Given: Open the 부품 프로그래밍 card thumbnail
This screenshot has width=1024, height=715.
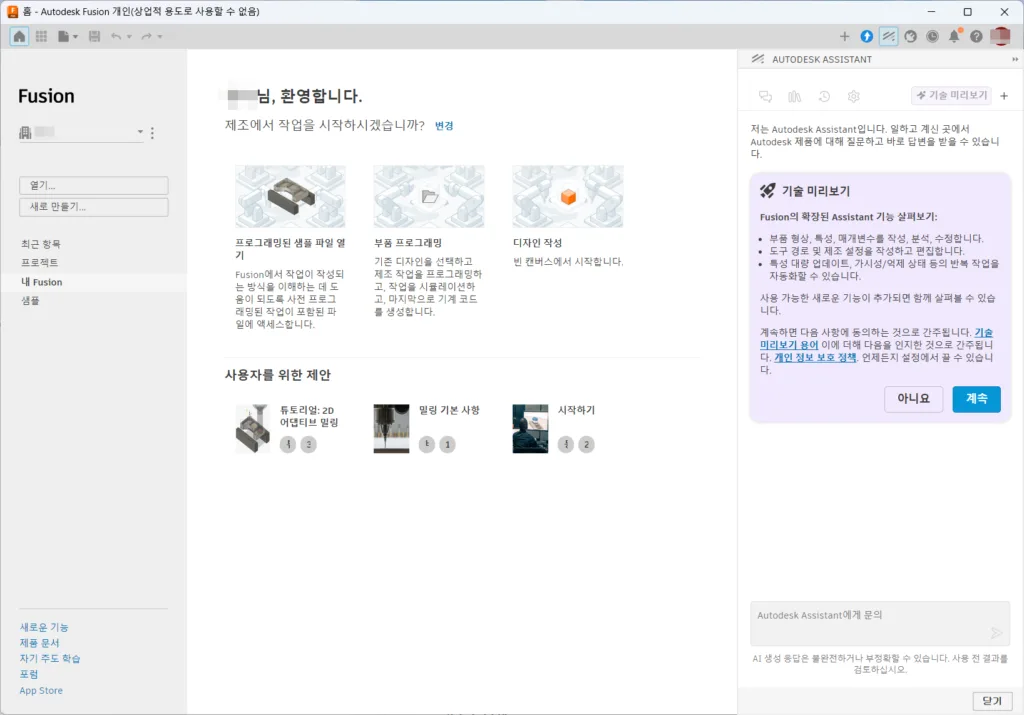Looking at the screenshot, I should [x=429, y=197].
